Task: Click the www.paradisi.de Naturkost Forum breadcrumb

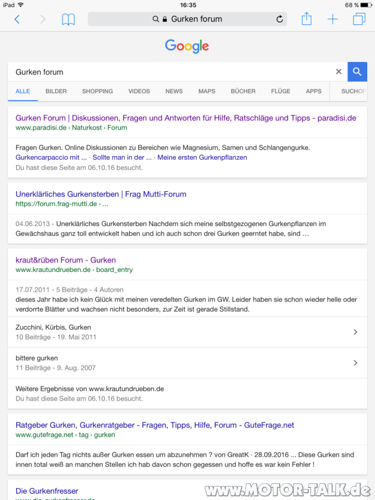Action: tap(71, 128)
